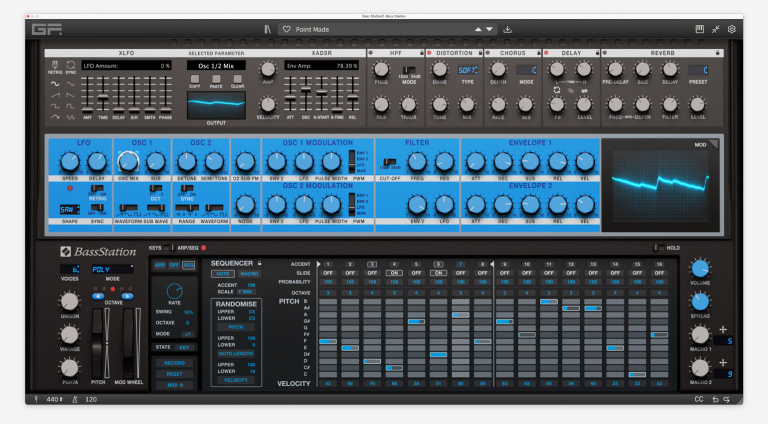Toggle the keyboard view icon
The width and height of the screenshot is (768, 424).
tap(699, 29)
